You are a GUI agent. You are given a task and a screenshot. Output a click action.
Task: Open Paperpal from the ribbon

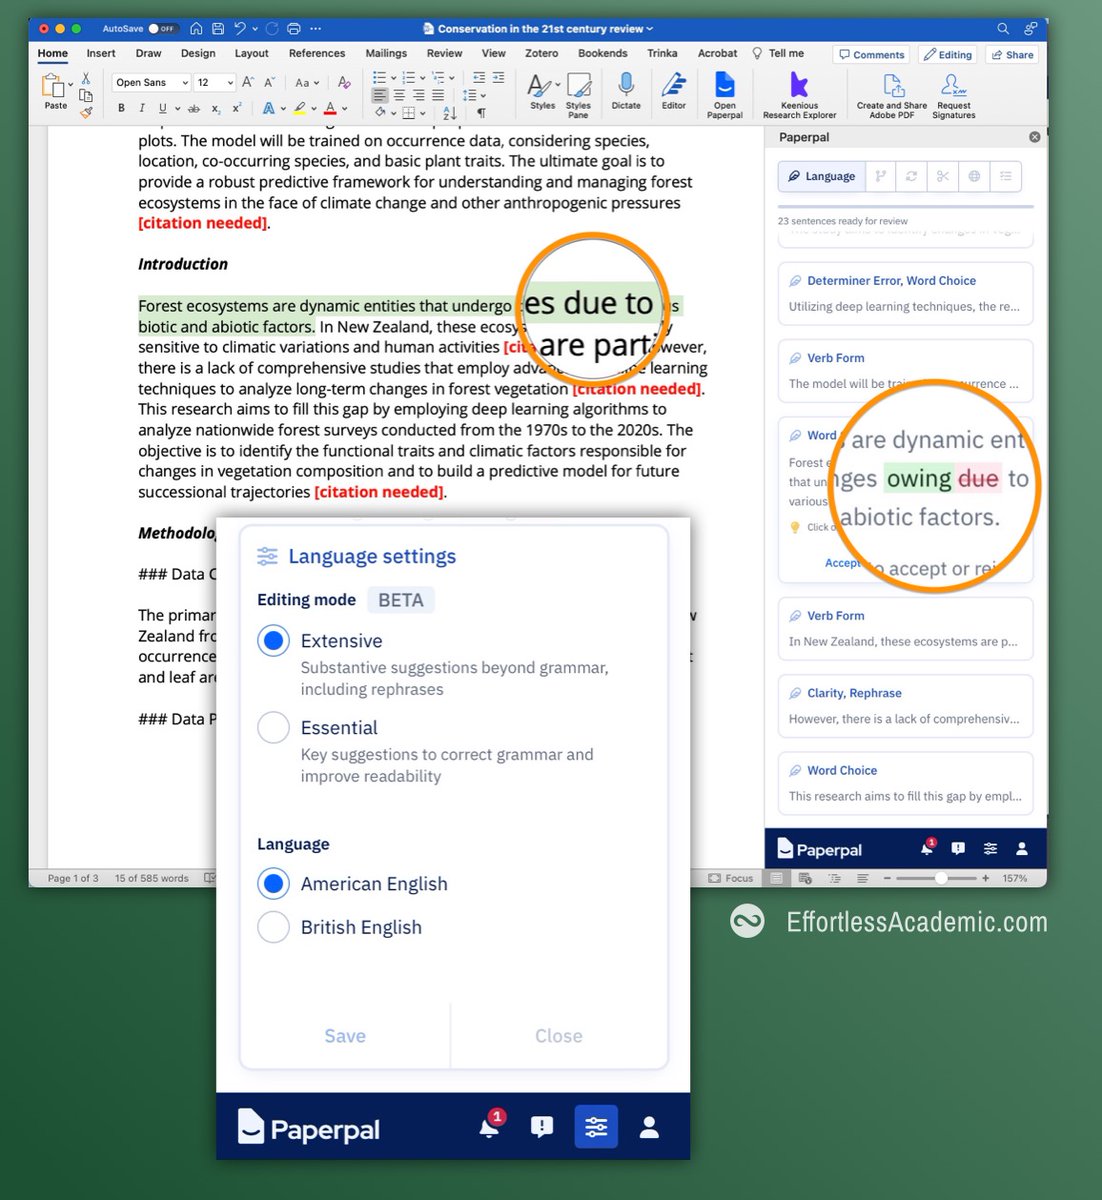coord(724,93)
